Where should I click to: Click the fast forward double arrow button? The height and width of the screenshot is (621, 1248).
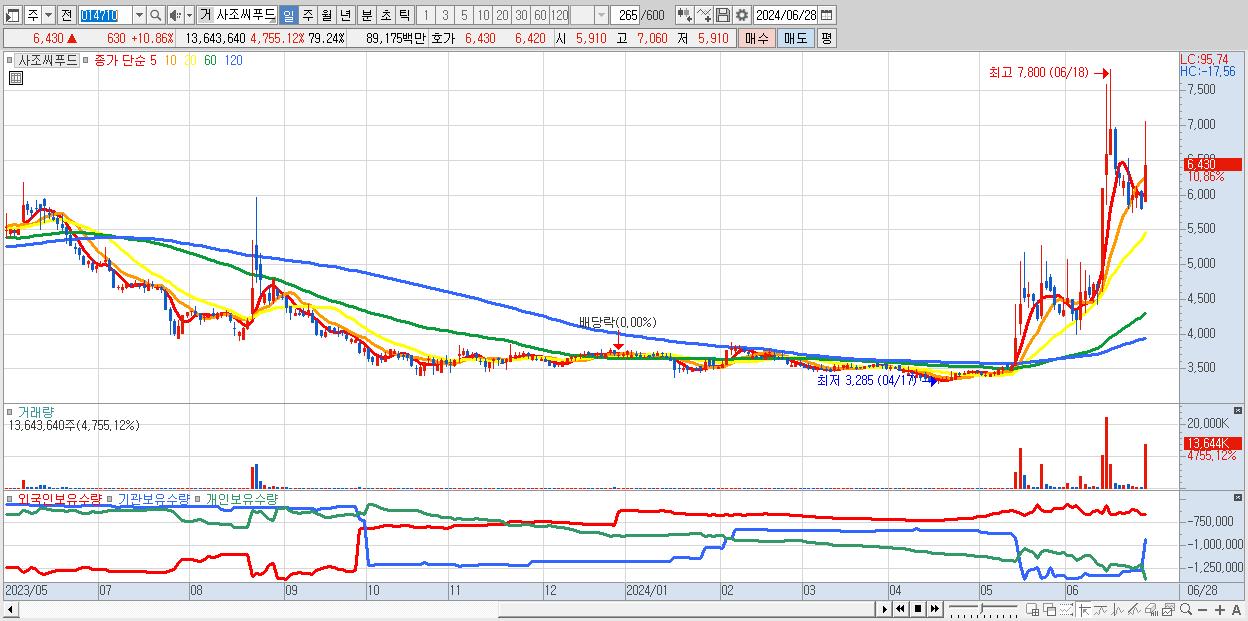click(934, 609)
